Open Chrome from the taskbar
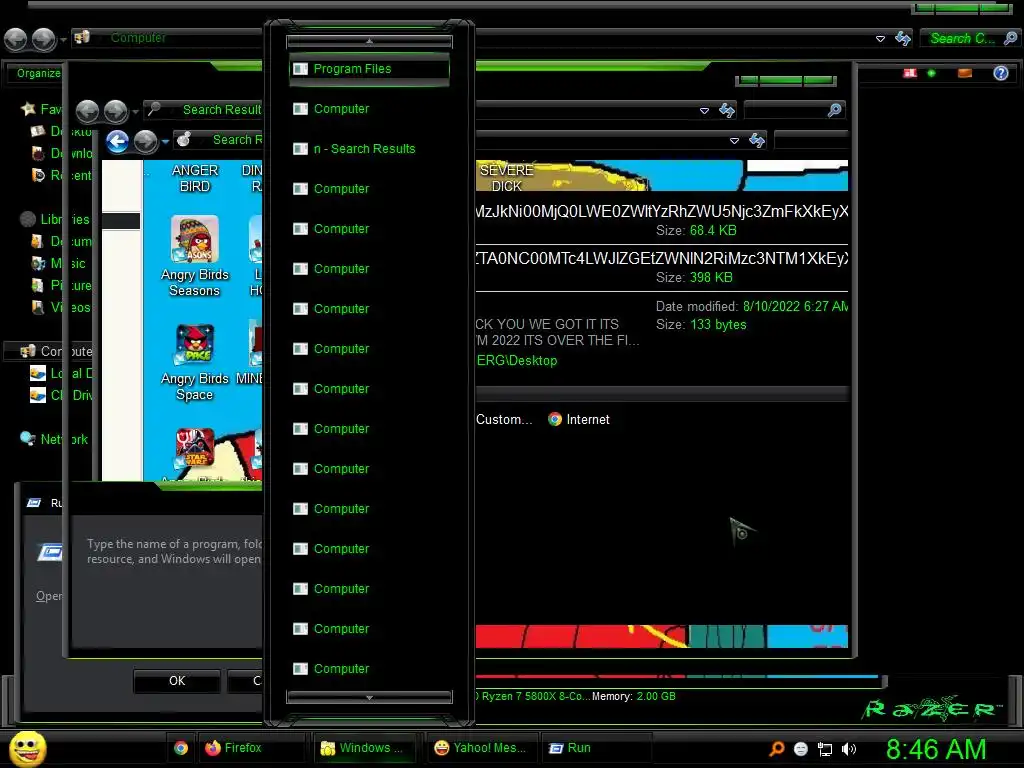Image resolution: width=1024 pixels, height=768 pixels. (x=181, y=748)
